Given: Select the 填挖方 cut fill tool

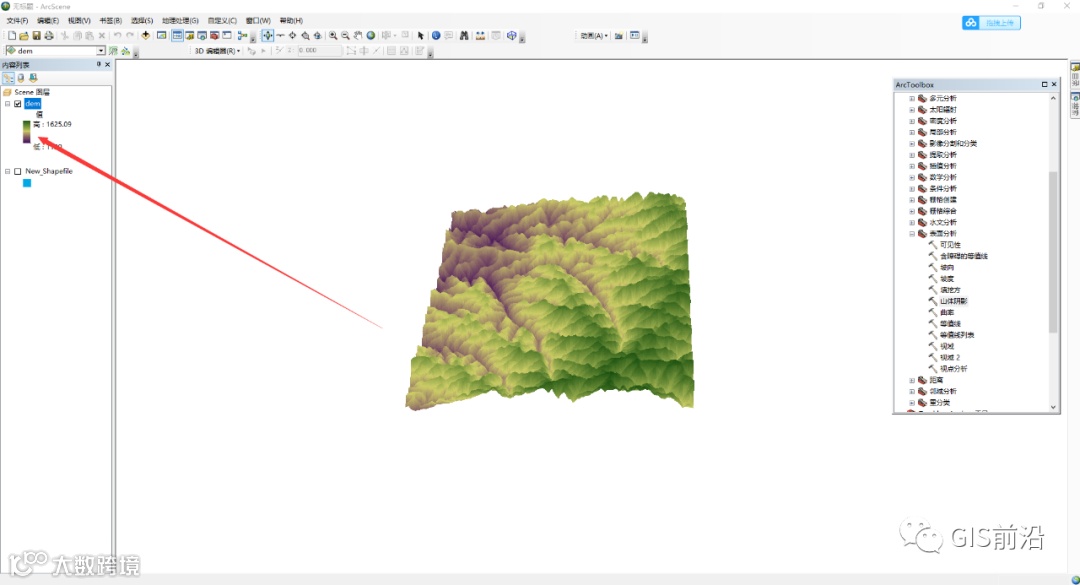Looking at the screenshot, I should pos(950,290).
